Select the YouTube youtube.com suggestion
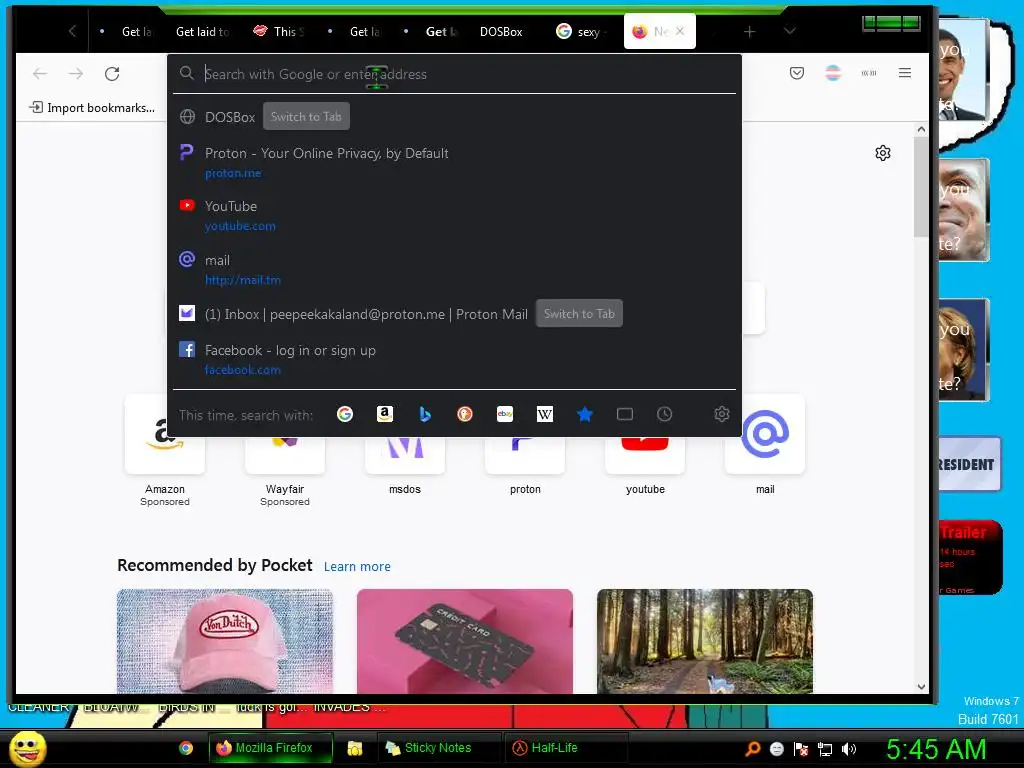Viewport: 1024px width, 768px height. pyautogui.click(x=455, y=216)
